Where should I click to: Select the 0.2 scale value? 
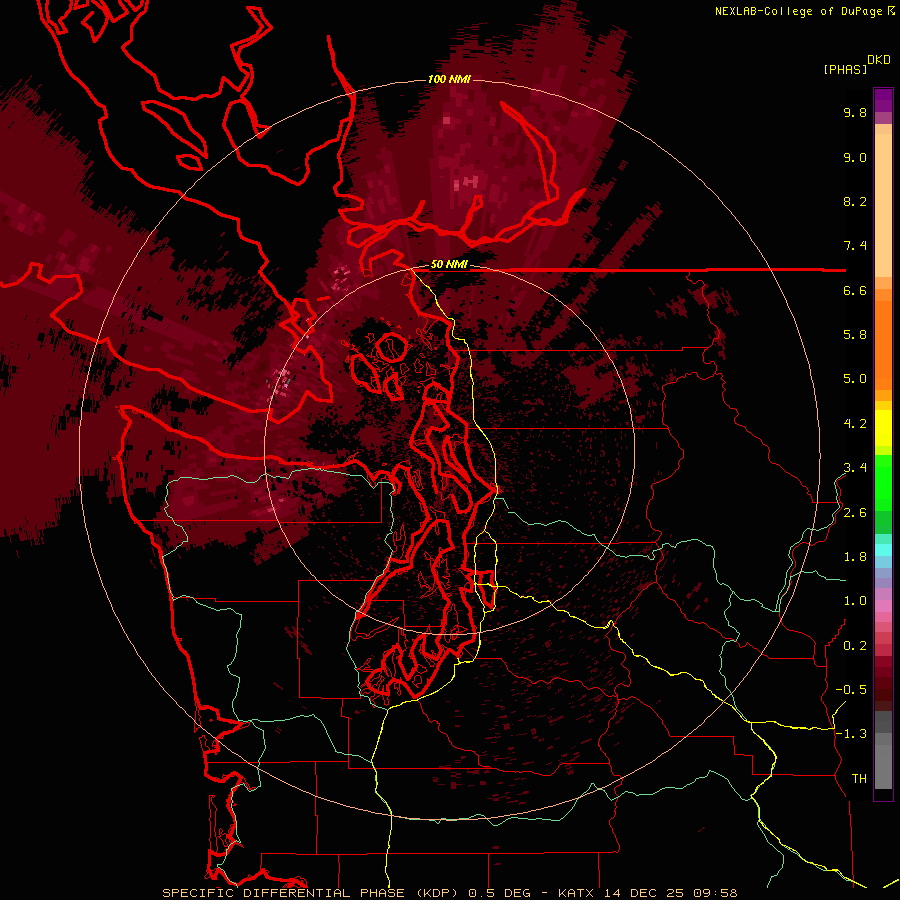coord(855,646)
